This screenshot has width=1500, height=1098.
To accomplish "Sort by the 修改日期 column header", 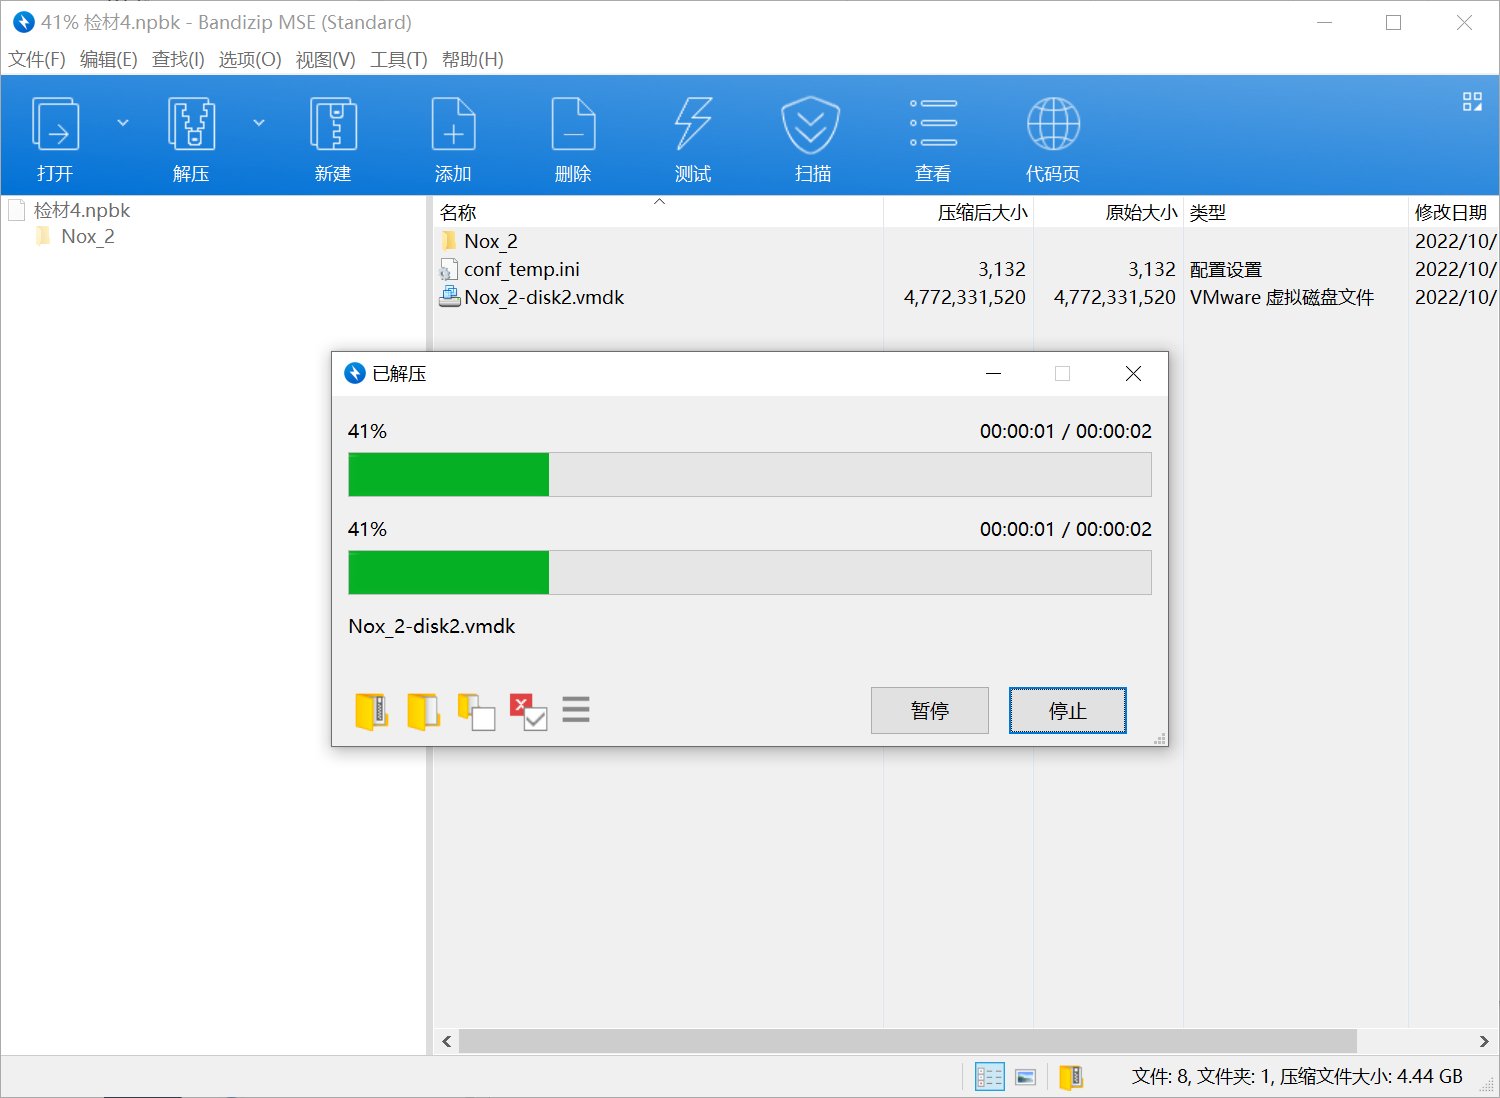I will pos(1453,212).
